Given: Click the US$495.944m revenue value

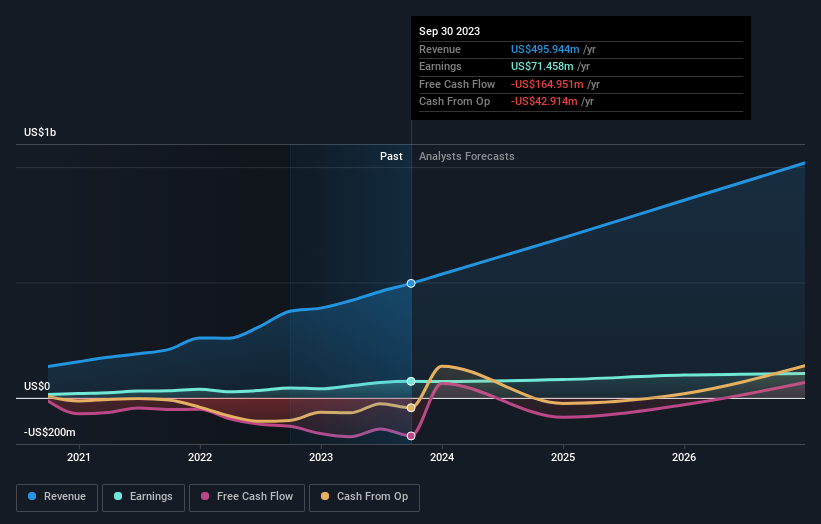Looking at the screenshot, I should 545,49.
